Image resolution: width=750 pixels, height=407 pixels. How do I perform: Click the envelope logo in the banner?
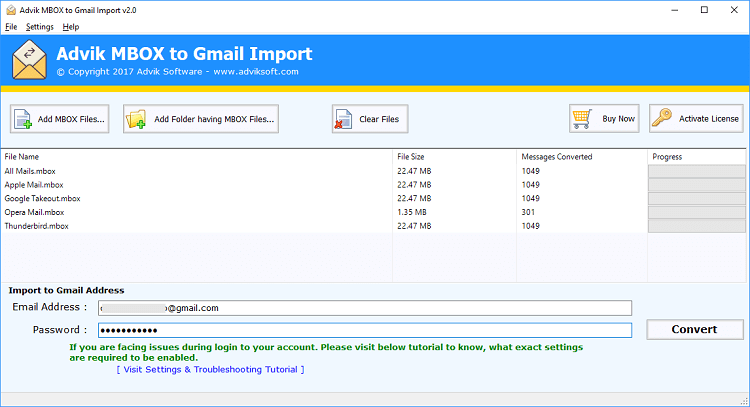[x=30, y=60]
